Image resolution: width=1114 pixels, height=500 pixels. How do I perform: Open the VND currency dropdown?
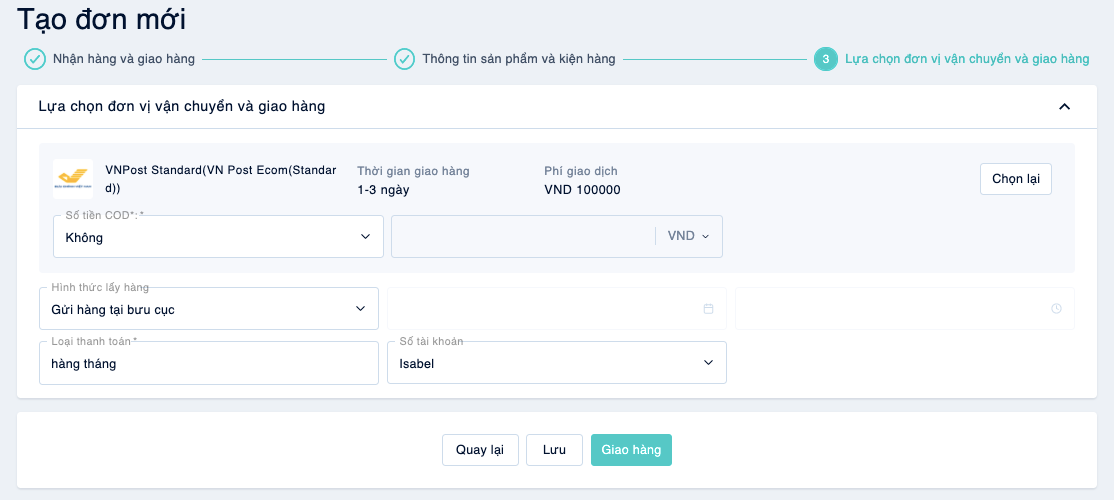688,237
